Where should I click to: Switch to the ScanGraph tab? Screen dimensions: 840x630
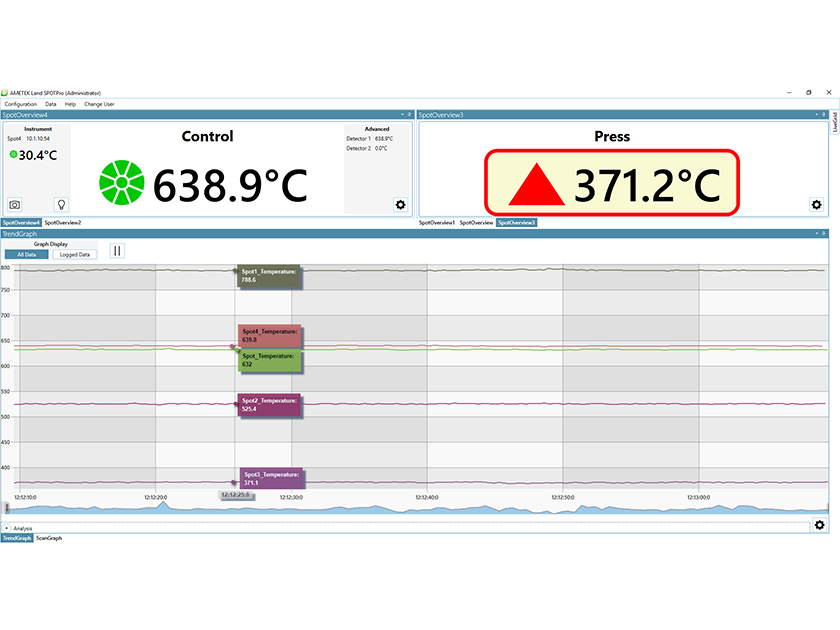tap(47, 538)
